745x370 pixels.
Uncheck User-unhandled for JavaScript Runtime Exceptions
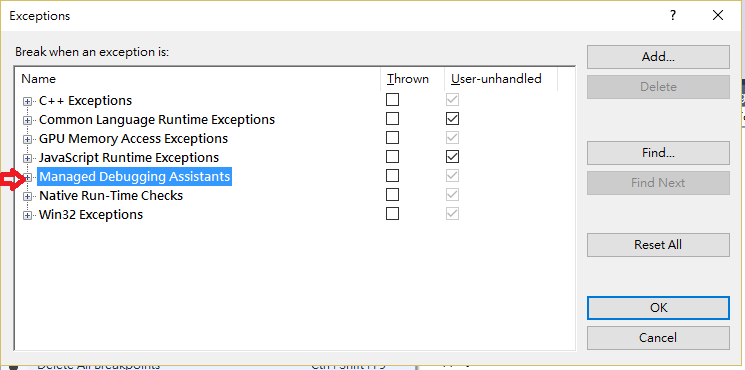click(452, 157)
